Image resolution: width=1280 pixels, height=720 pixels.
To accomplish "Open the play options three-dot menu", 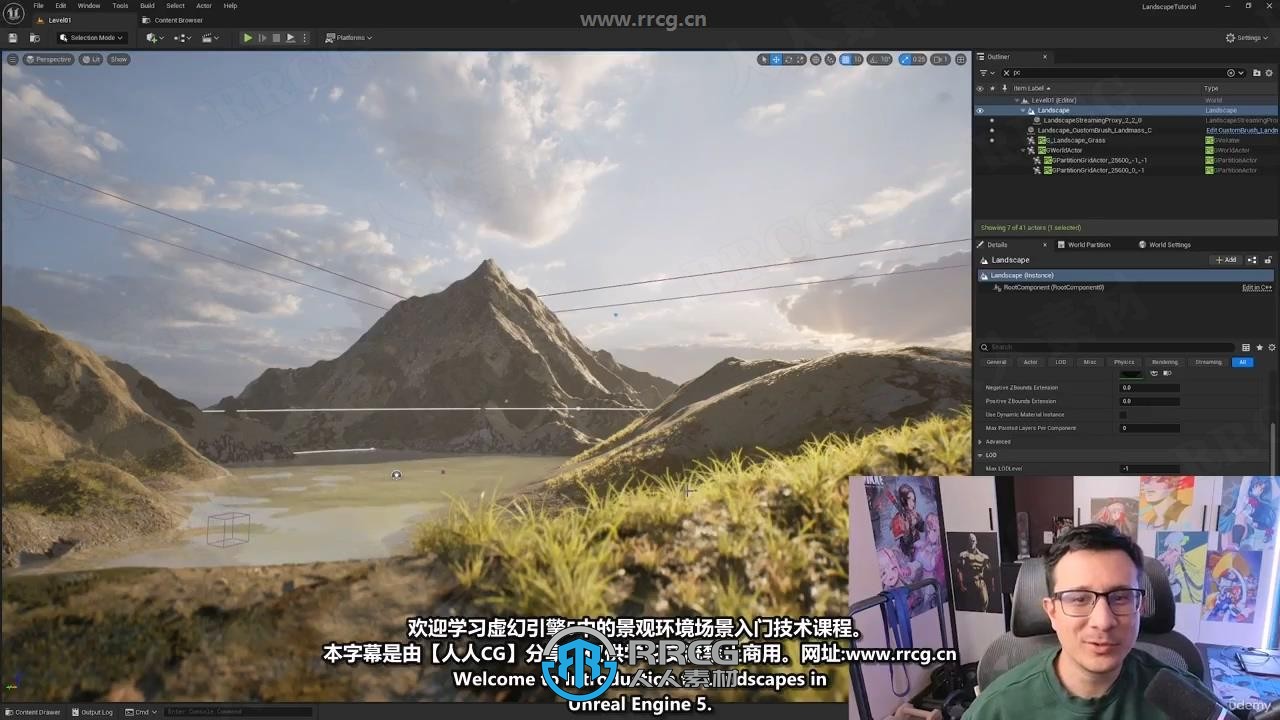I will tap(305, 38).
